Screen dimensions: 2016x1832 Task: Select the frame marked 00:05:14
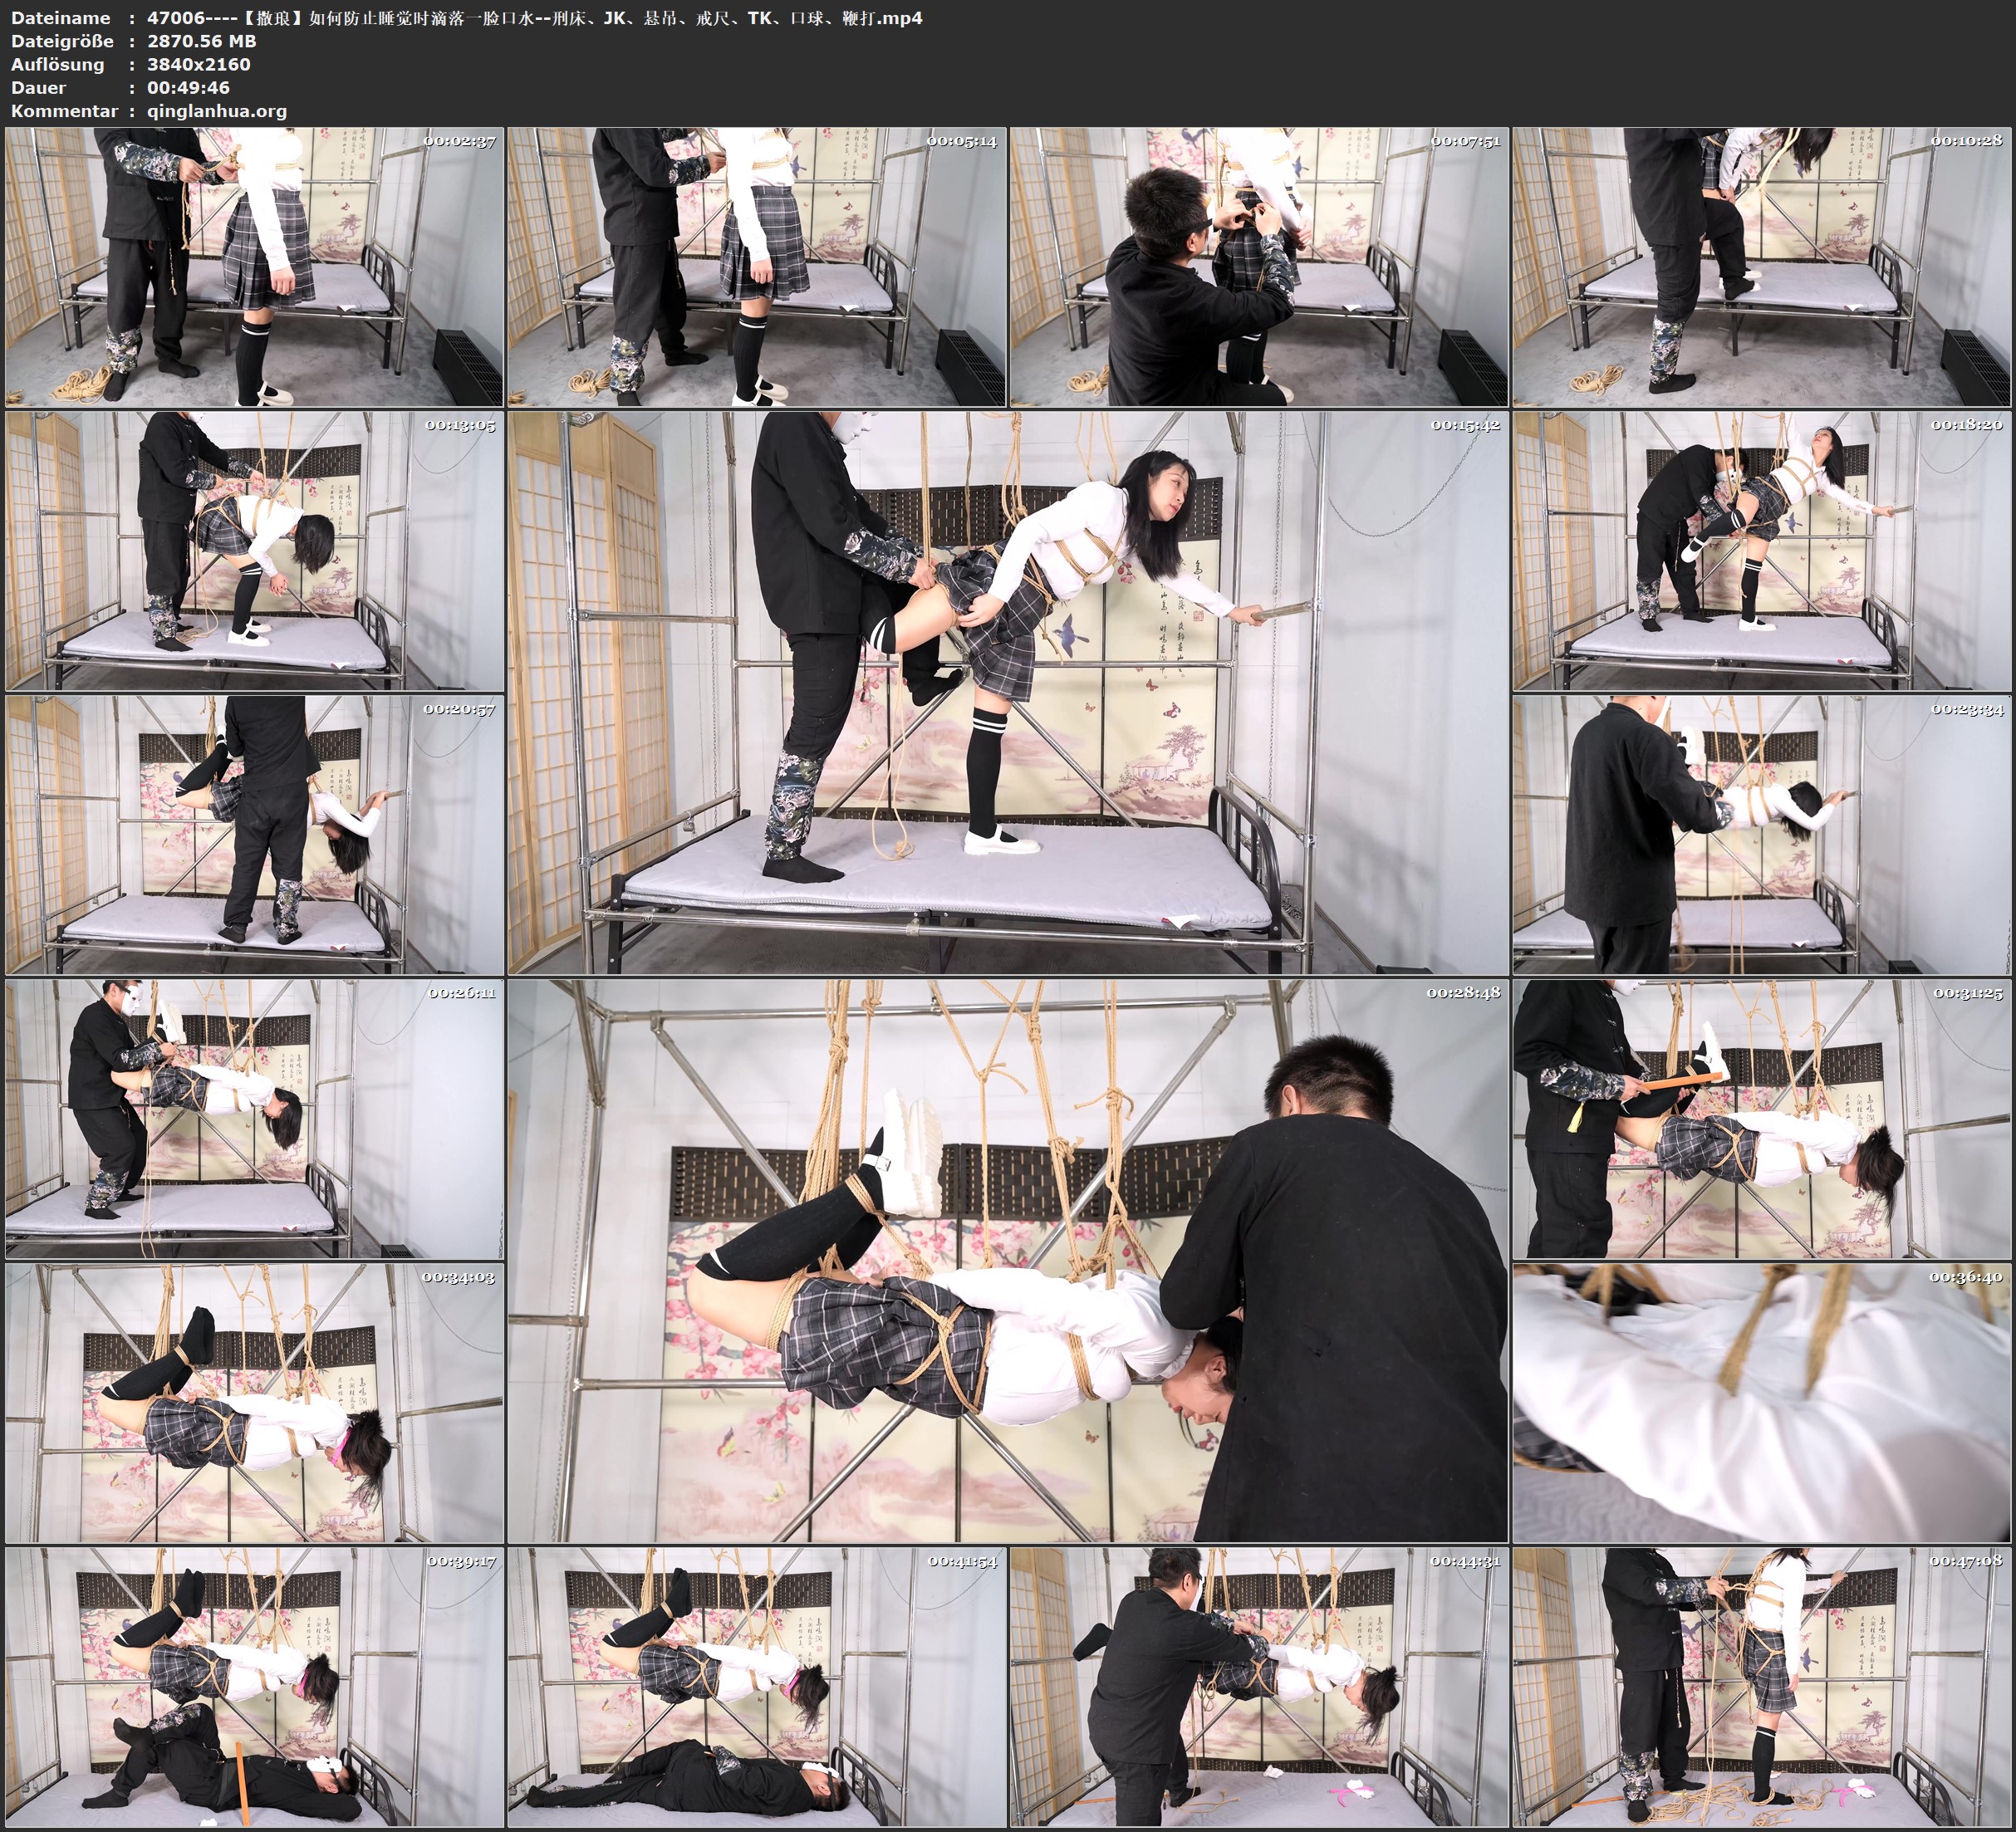pos(756,267)
